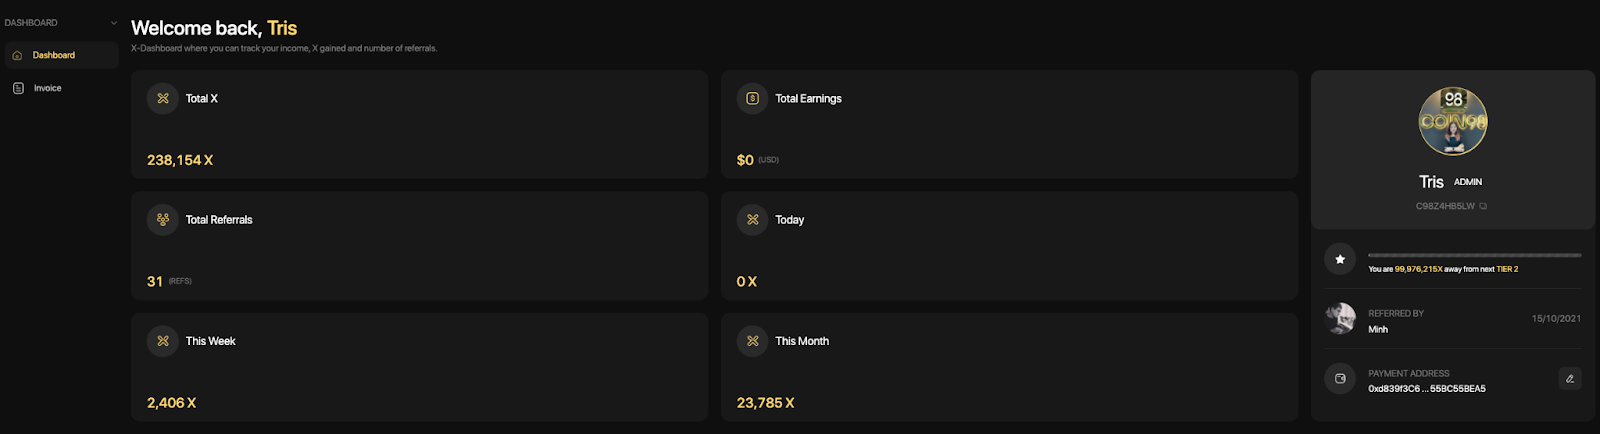Click the payment address wallet icon
The width and height of the screenshot is (1600, 434).
1340,379
